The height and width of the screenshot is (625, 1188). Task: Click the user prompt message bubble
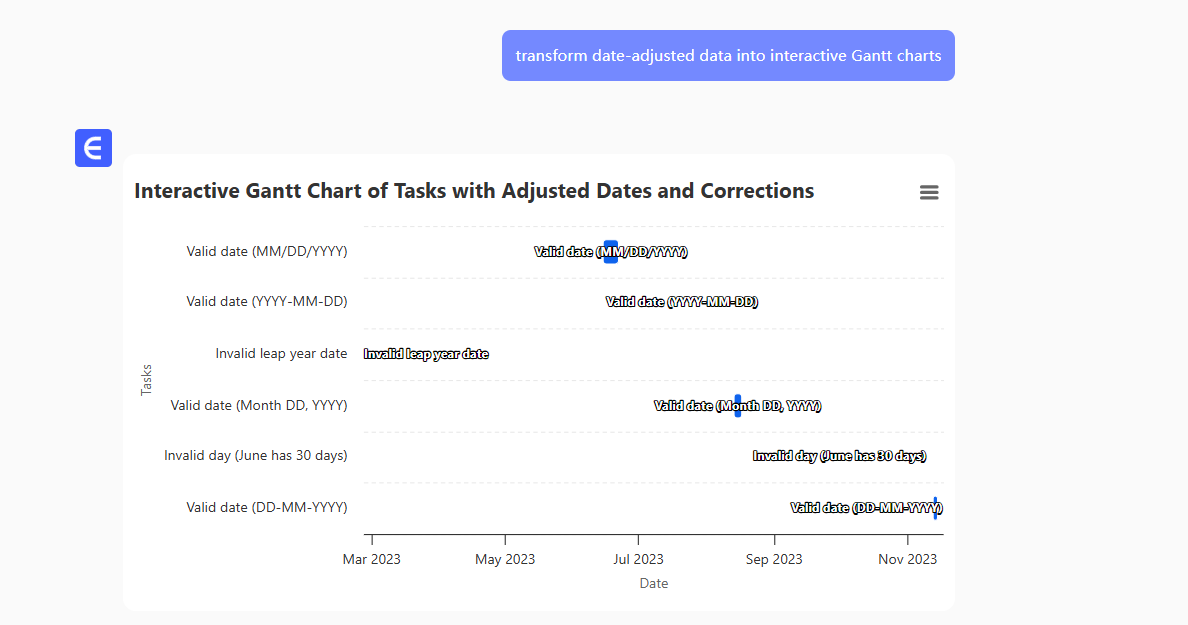728,56
